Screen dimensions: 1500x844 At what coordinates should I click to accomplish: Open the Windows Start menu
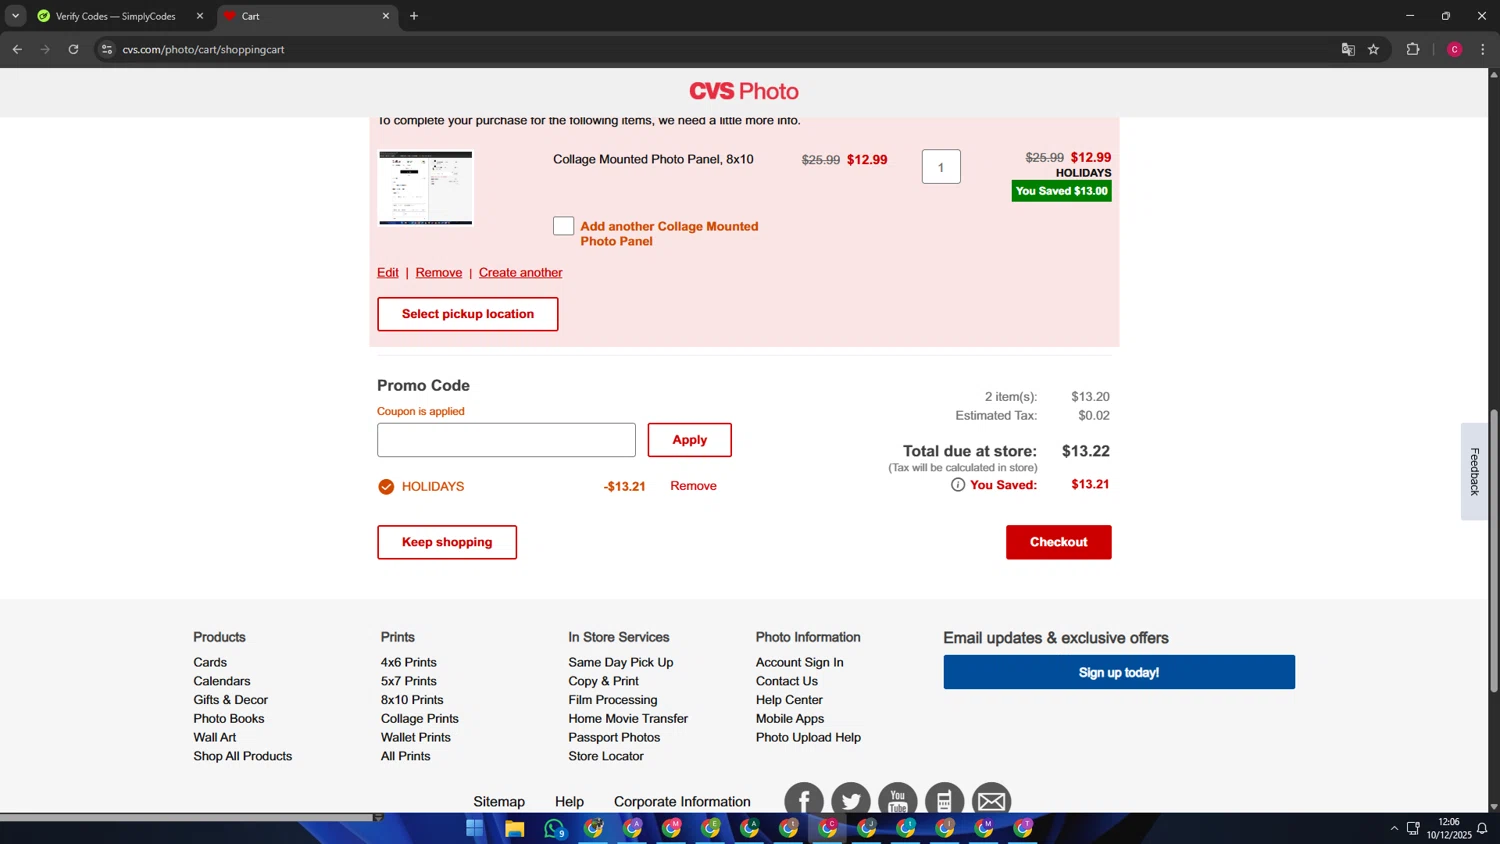475,828
